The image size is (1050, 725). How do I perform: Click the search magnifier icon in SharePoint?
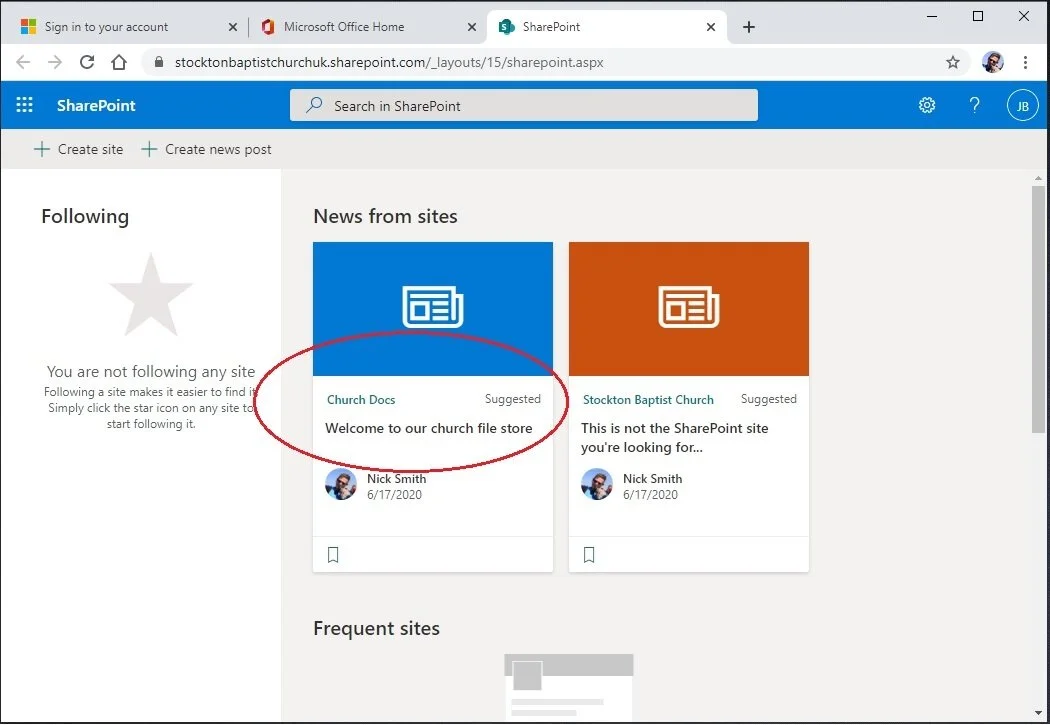pyautogui.click(x=314, y=105)
